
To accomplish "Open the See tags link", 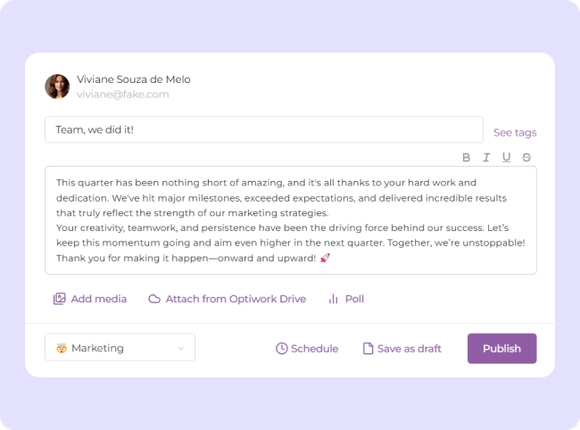I will pos(515,132).
